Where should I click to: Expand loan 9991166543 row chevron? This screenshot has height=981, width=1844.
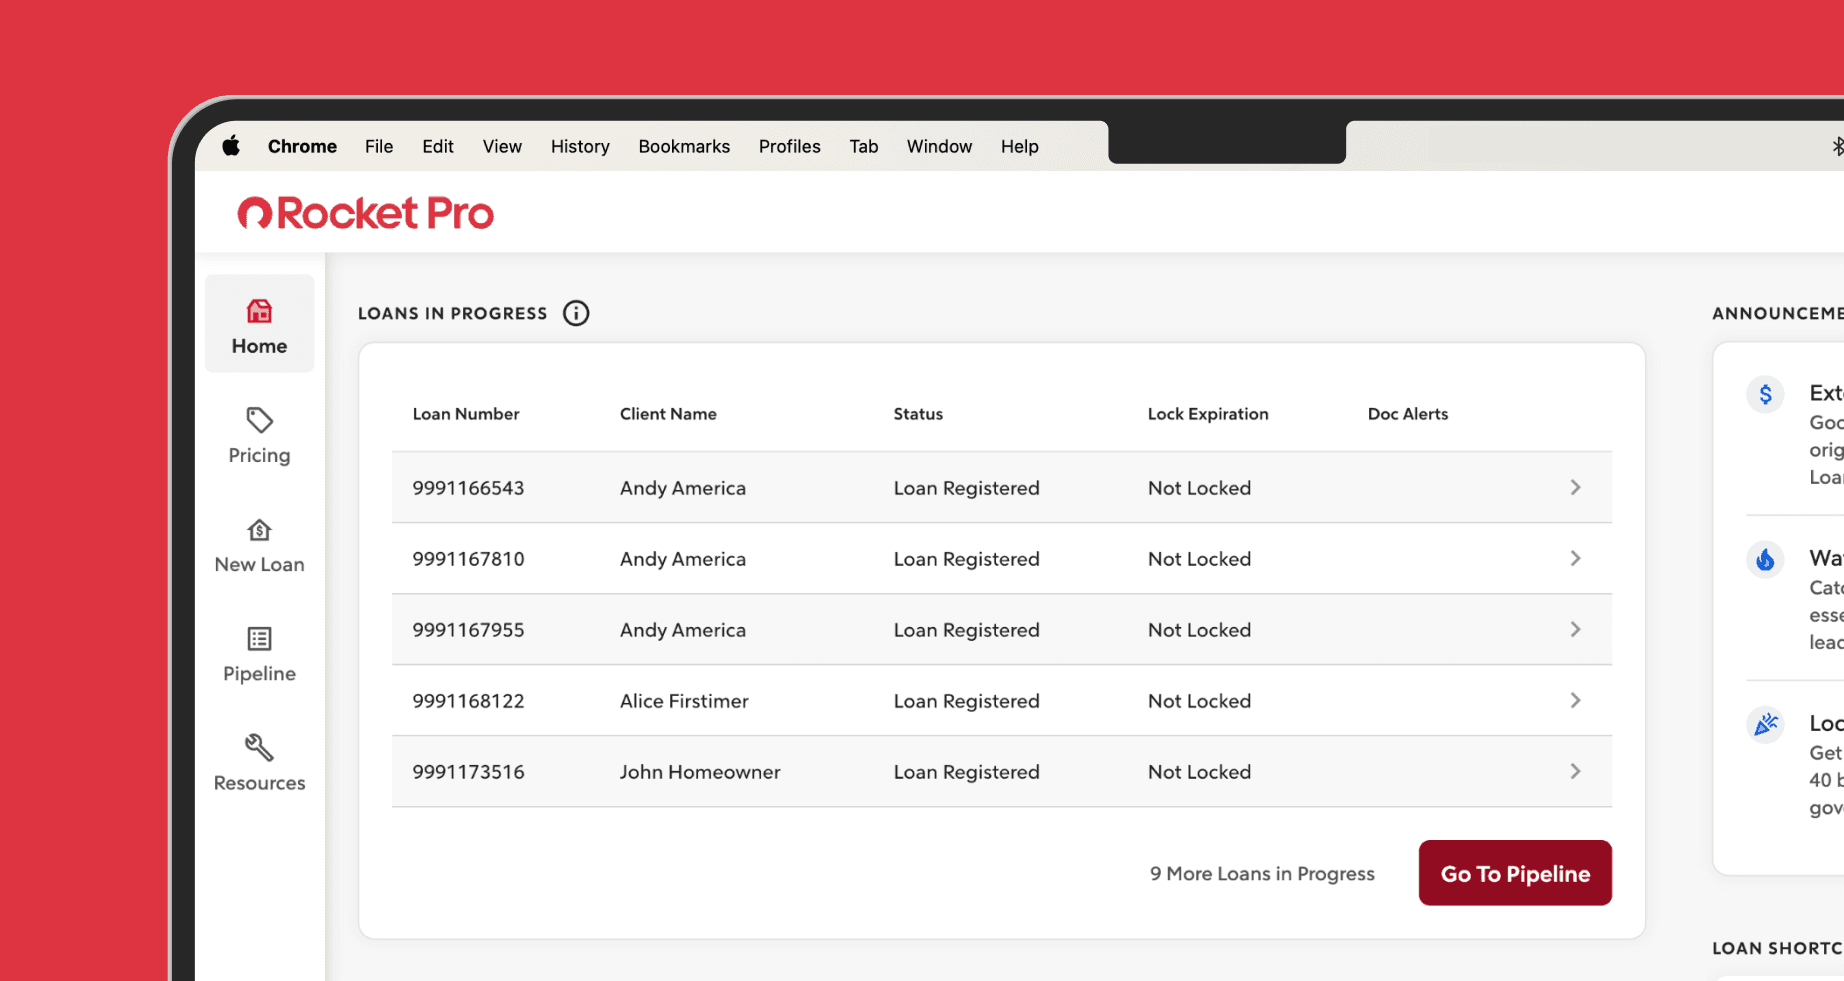pyautogui.click(x=1575, y=487)
